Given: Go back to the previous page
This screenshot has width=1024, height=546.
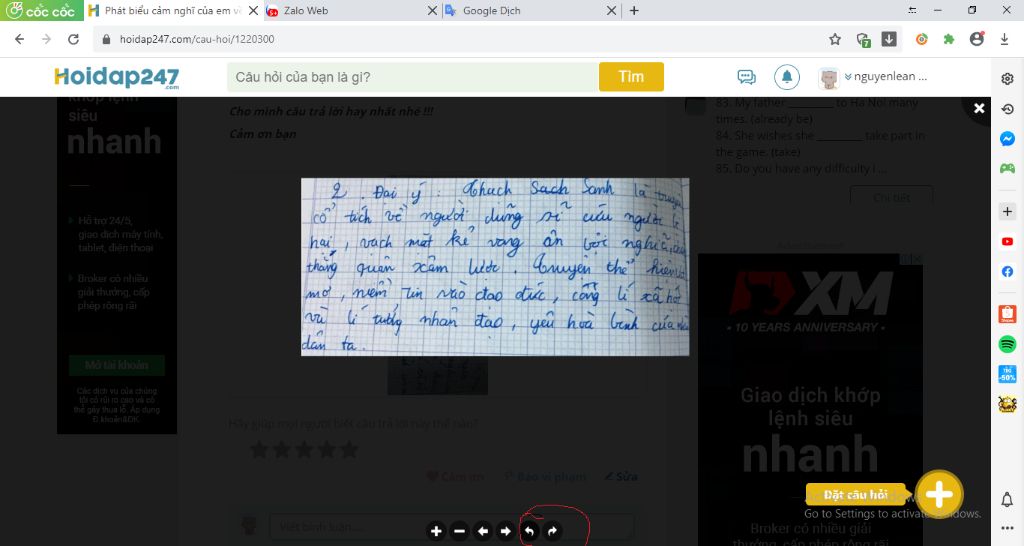Looking at the screenshot, I should (20, 39).
